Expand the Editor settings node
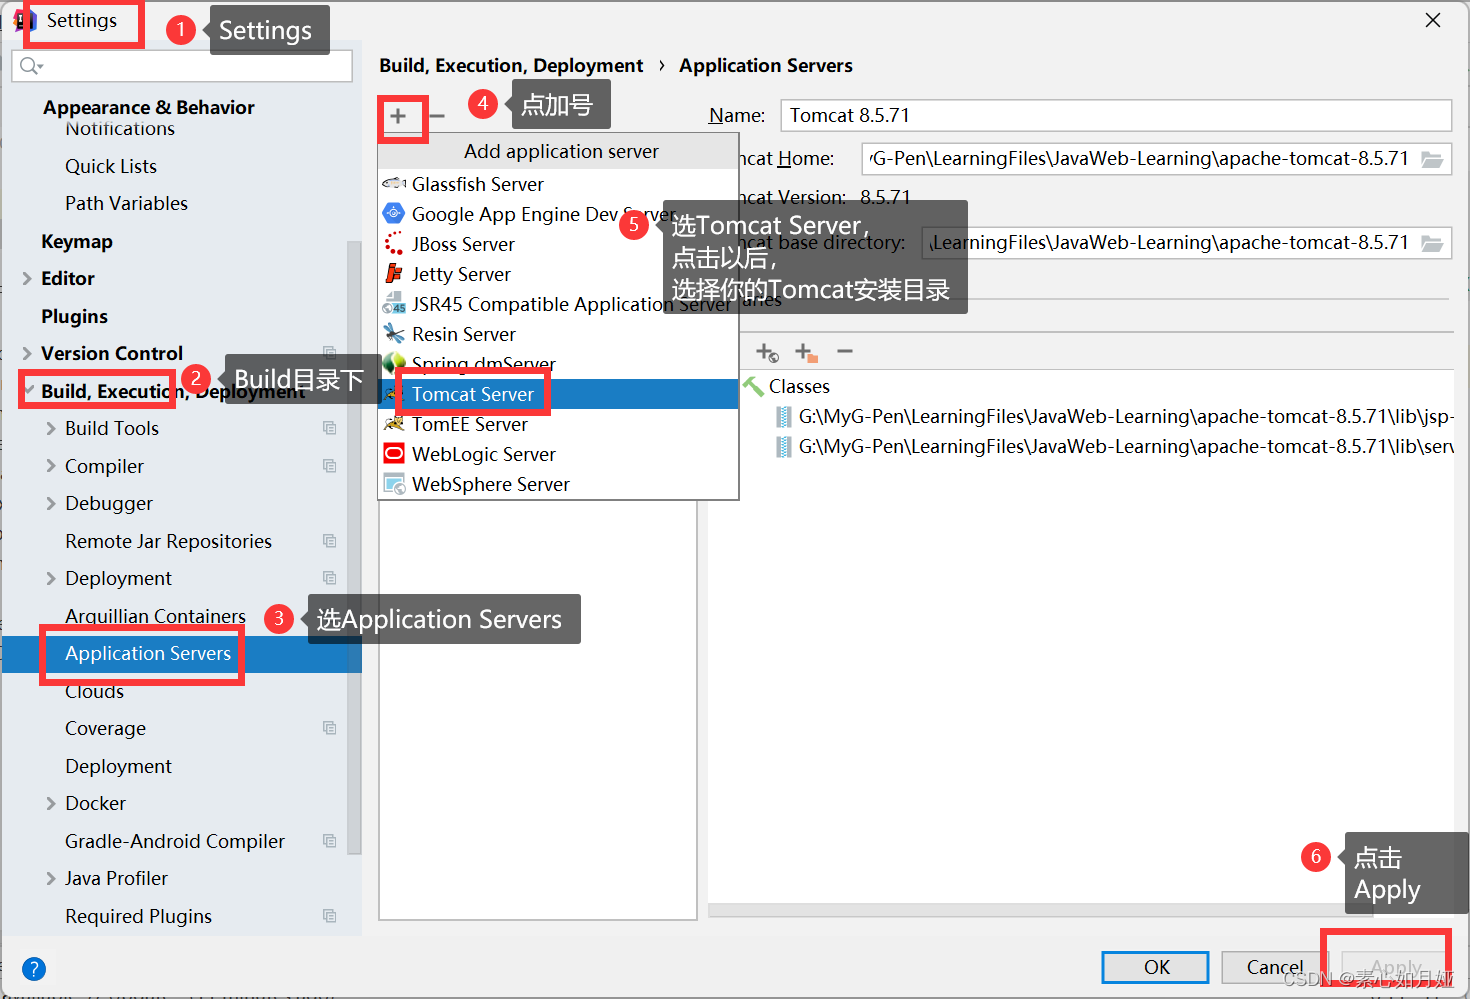This screenshot has height=999, width=1470. (27, 279)
